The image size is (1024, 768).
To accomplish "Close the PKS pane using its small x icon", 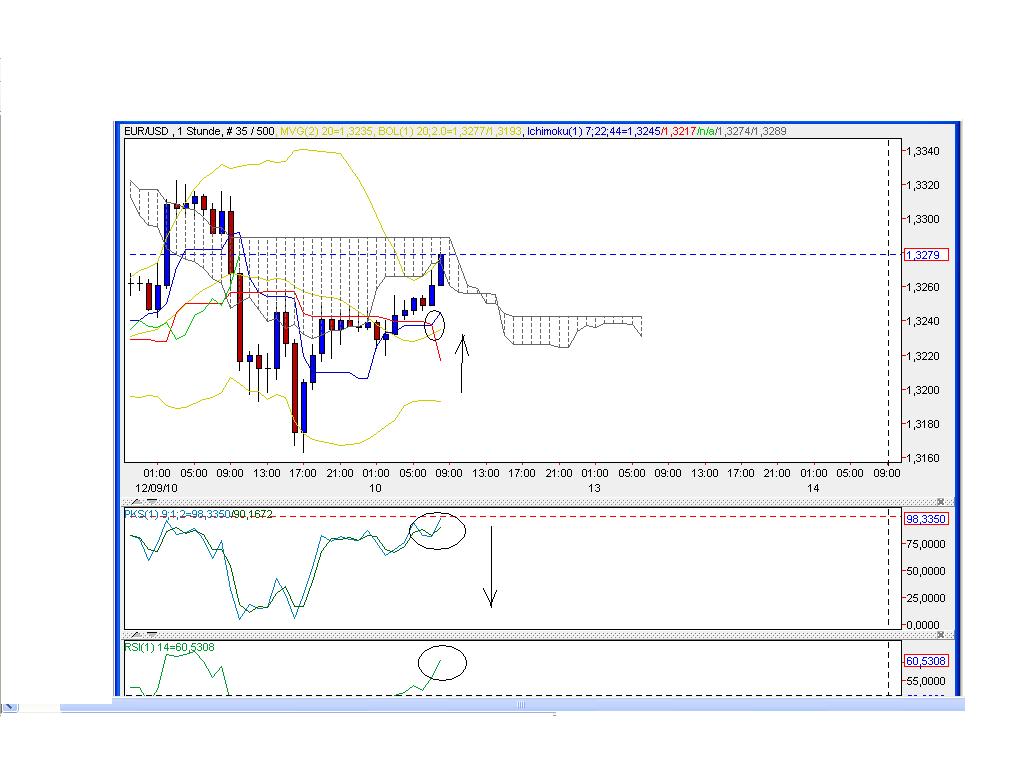I will click(940, 499).
